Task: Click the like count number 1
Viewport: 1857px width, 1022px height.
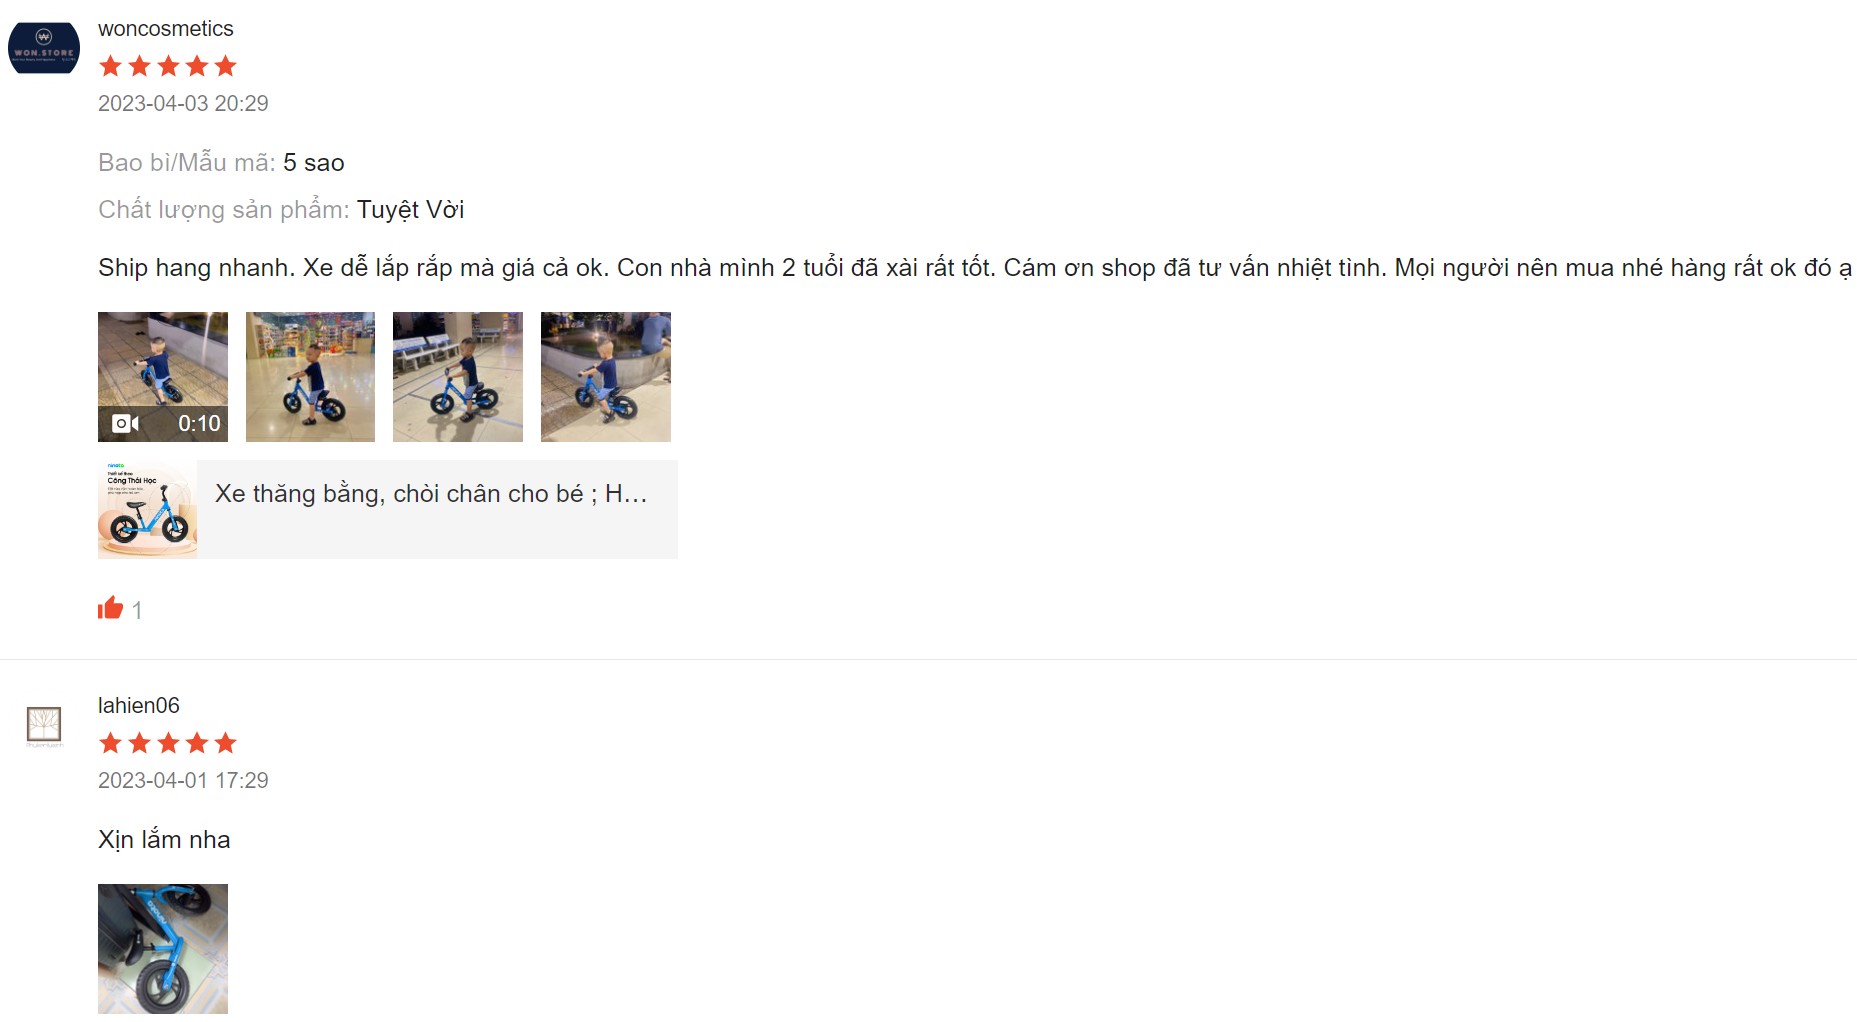Action: tap(137, 610)
